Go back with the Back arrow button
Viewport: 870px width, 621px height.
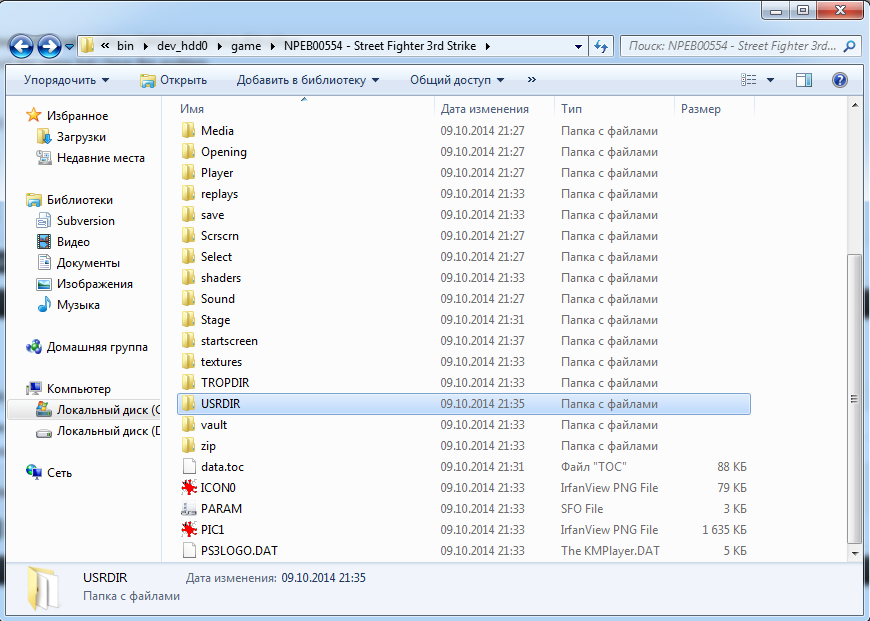(22, 47)
